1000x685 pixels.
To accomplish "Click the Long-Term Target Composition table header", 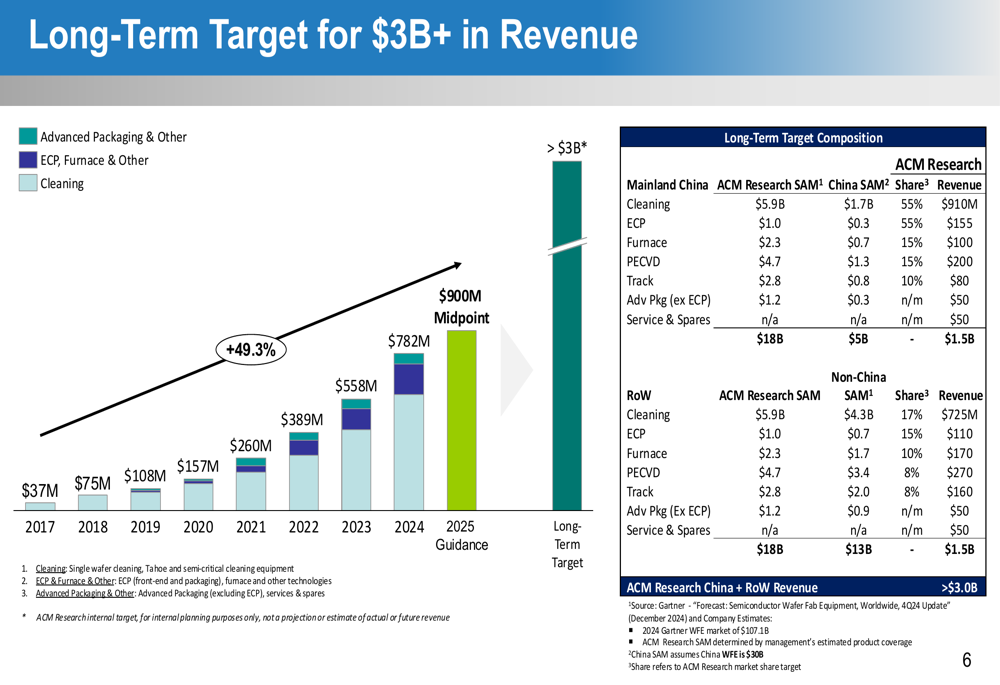I will [803, 138].
